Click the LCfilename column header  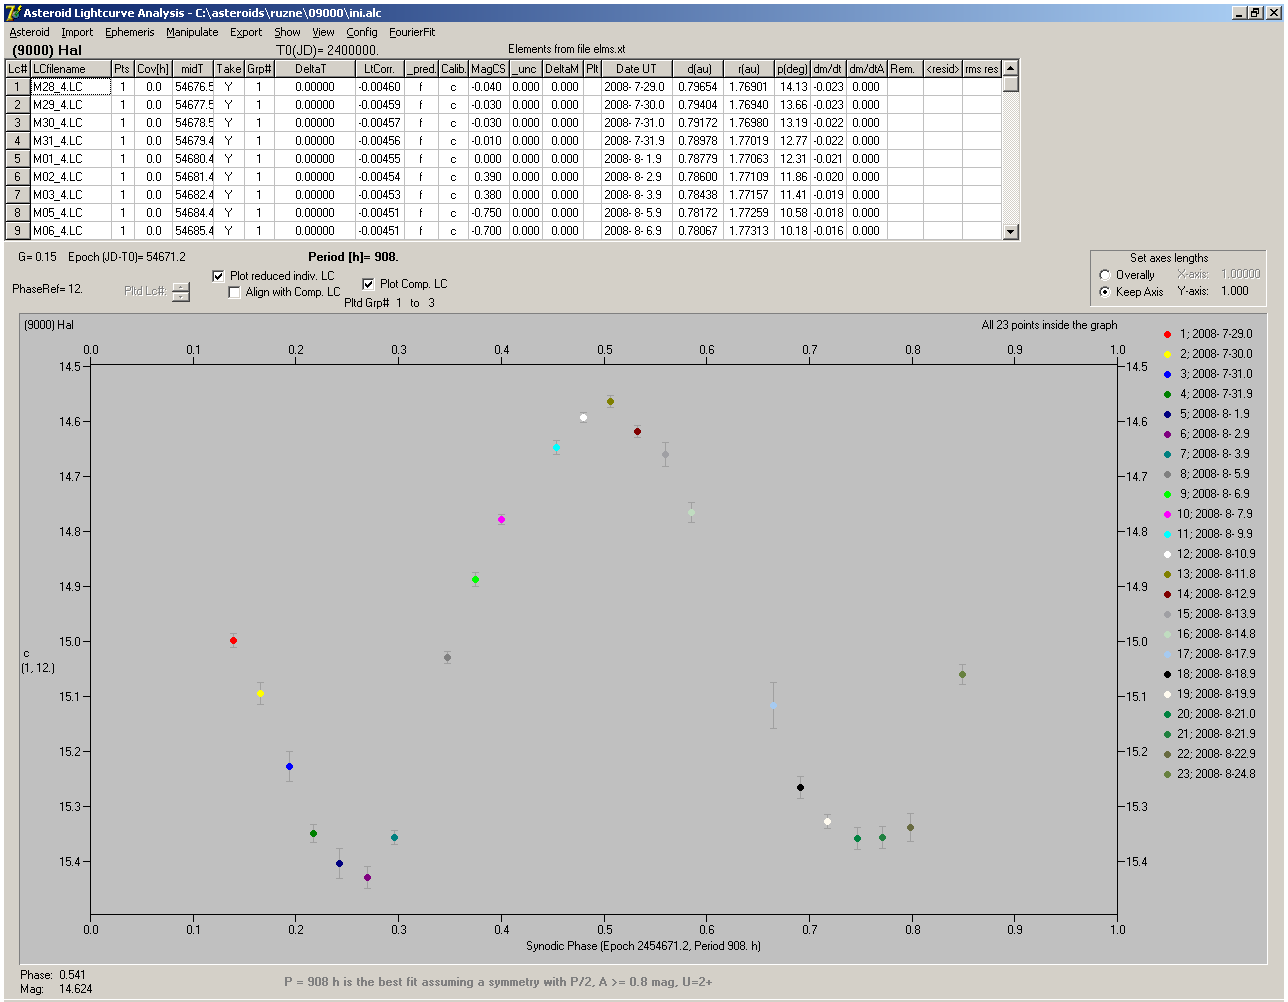tap(70, 69)
